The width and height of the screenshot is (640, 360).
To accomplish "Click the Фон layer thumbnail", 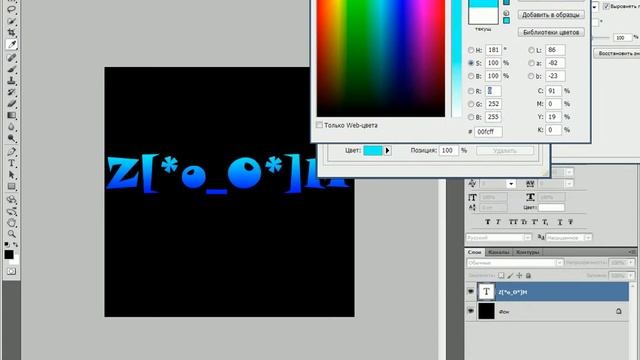I will [486, 311].
